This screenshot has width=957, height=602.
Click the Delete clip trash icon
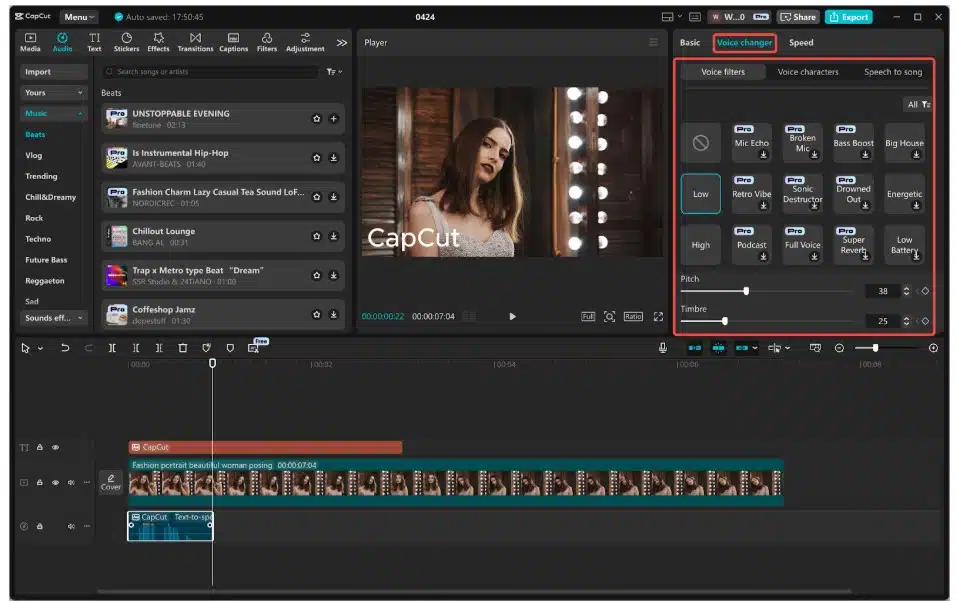click(182, 348)
